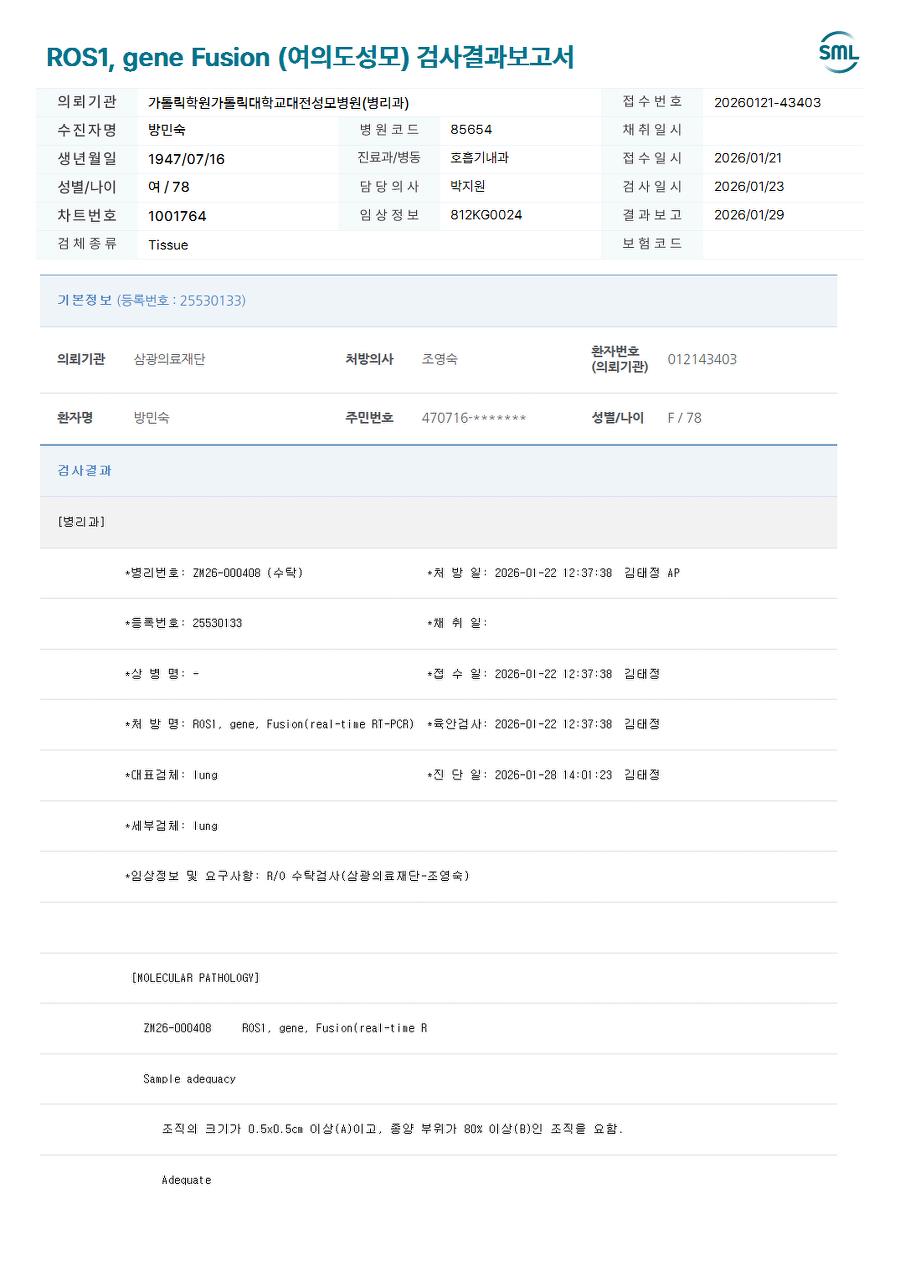Click the 채취일시 label in header table
This screenshot has height=1271, width=900.
(x=652, y=129)
